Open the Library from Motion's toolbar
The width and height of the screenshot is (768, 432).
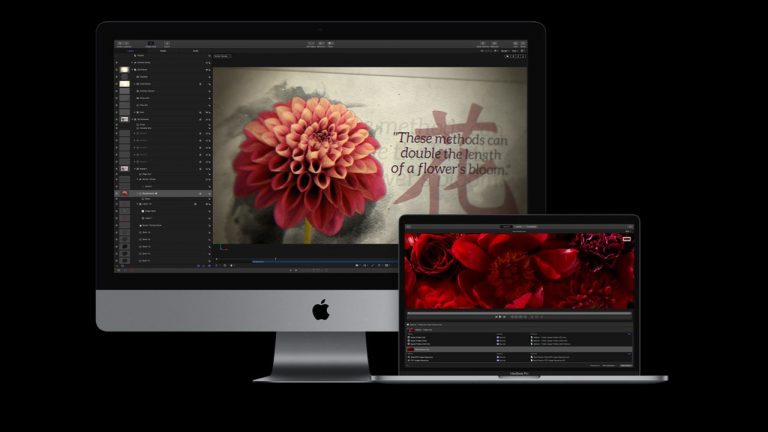[x=120, y=44]
